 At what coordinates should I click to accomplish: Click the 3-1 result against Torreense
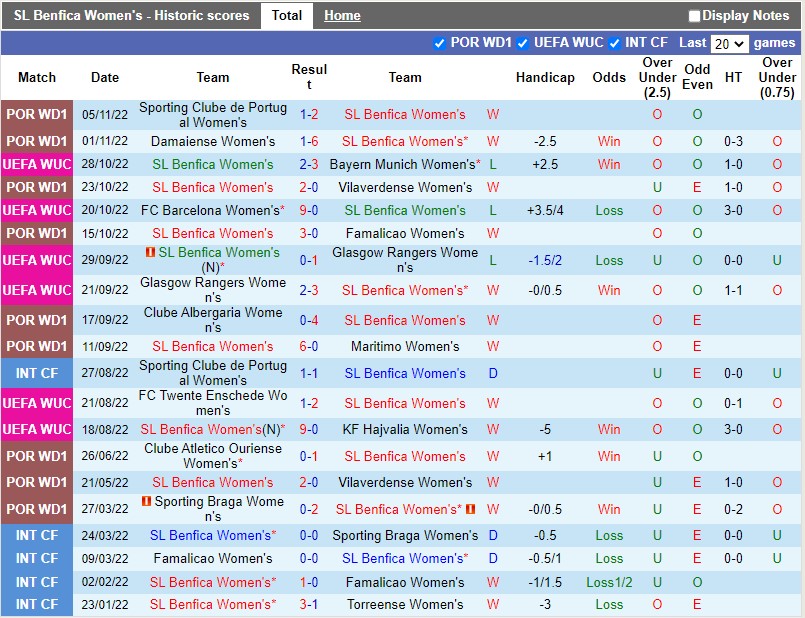click(309, 604)
